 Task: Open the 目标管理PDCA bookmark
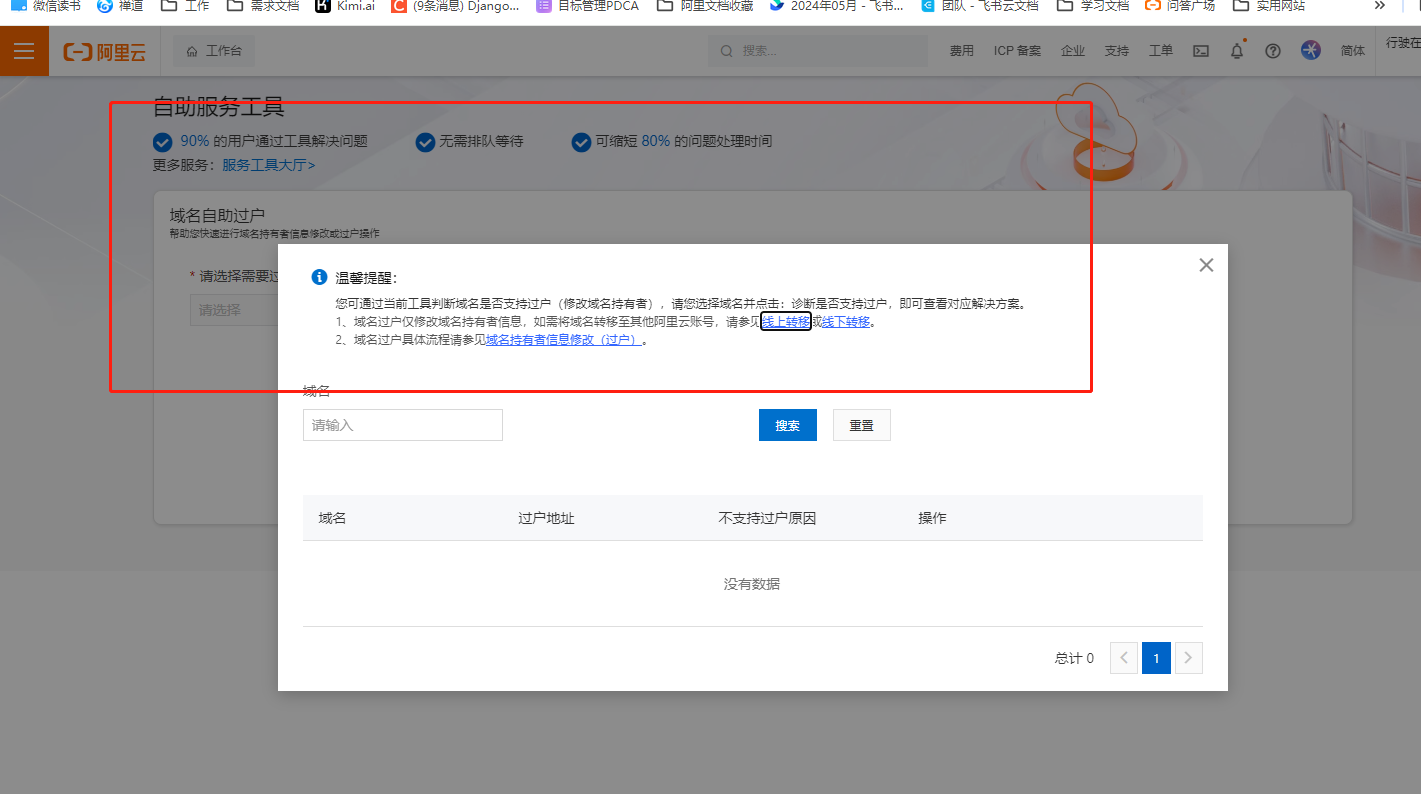[588, 6]
